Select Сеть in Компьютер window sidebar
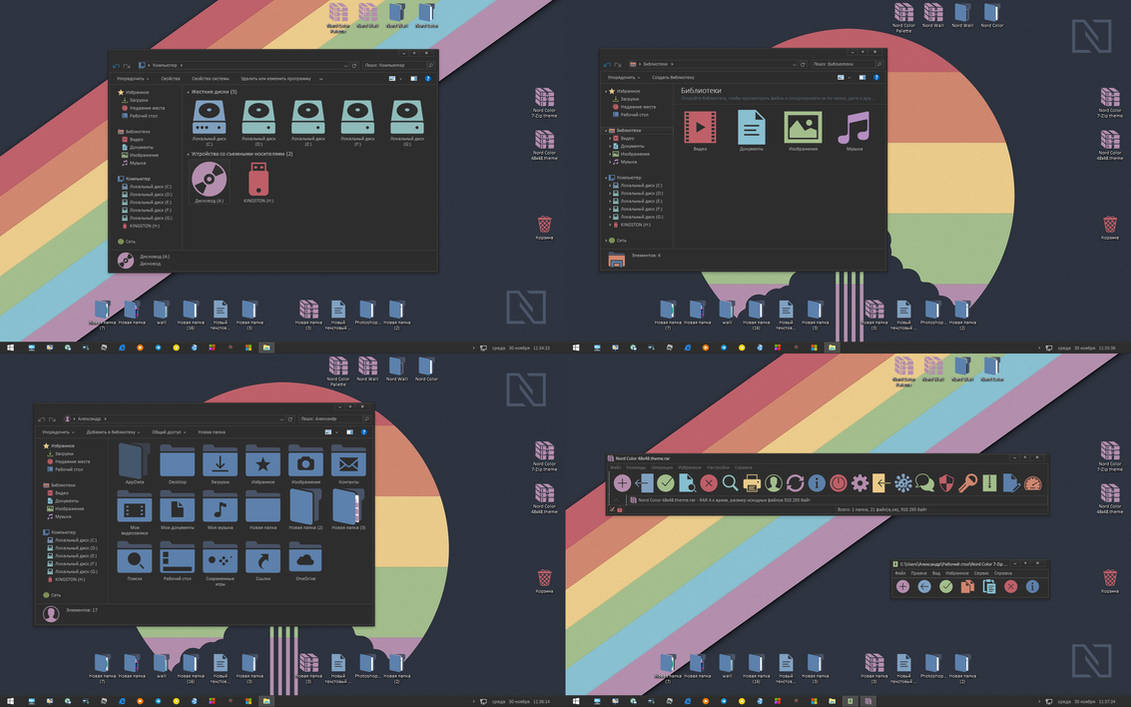 coord(126,241)
